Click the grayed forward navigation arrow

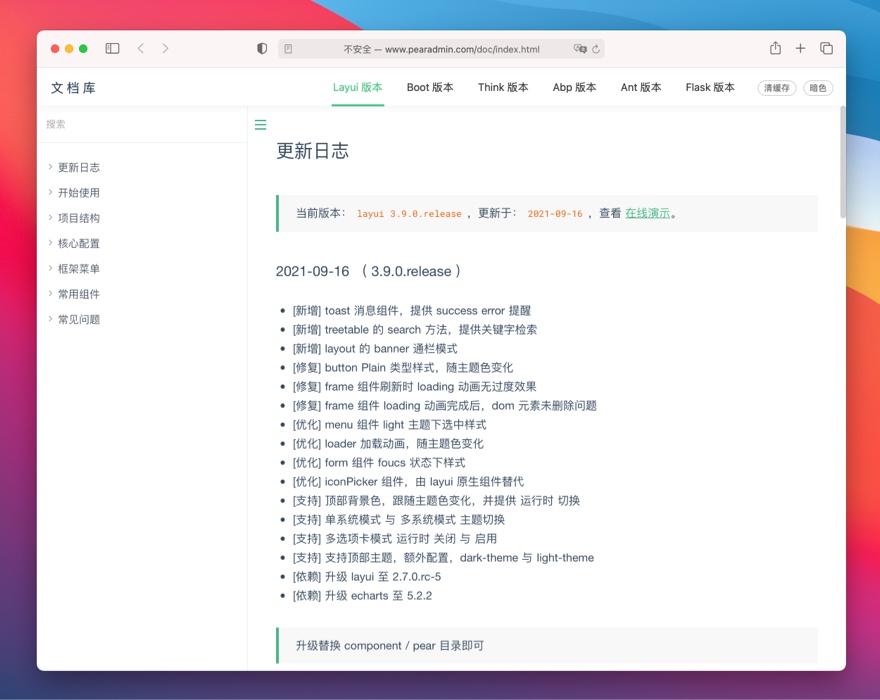tap(166, 47)
